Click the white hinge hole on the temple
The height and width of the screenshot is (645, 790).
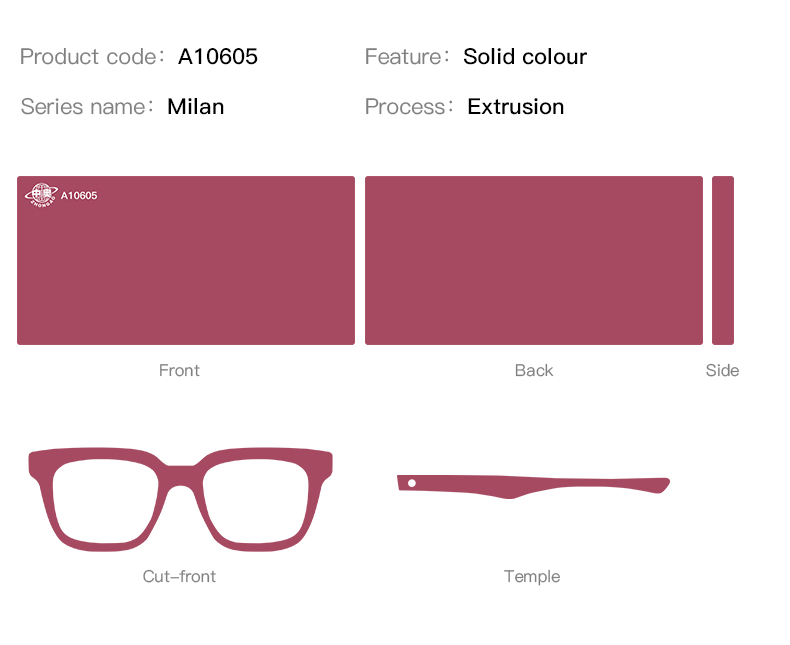tap(411, 484)
